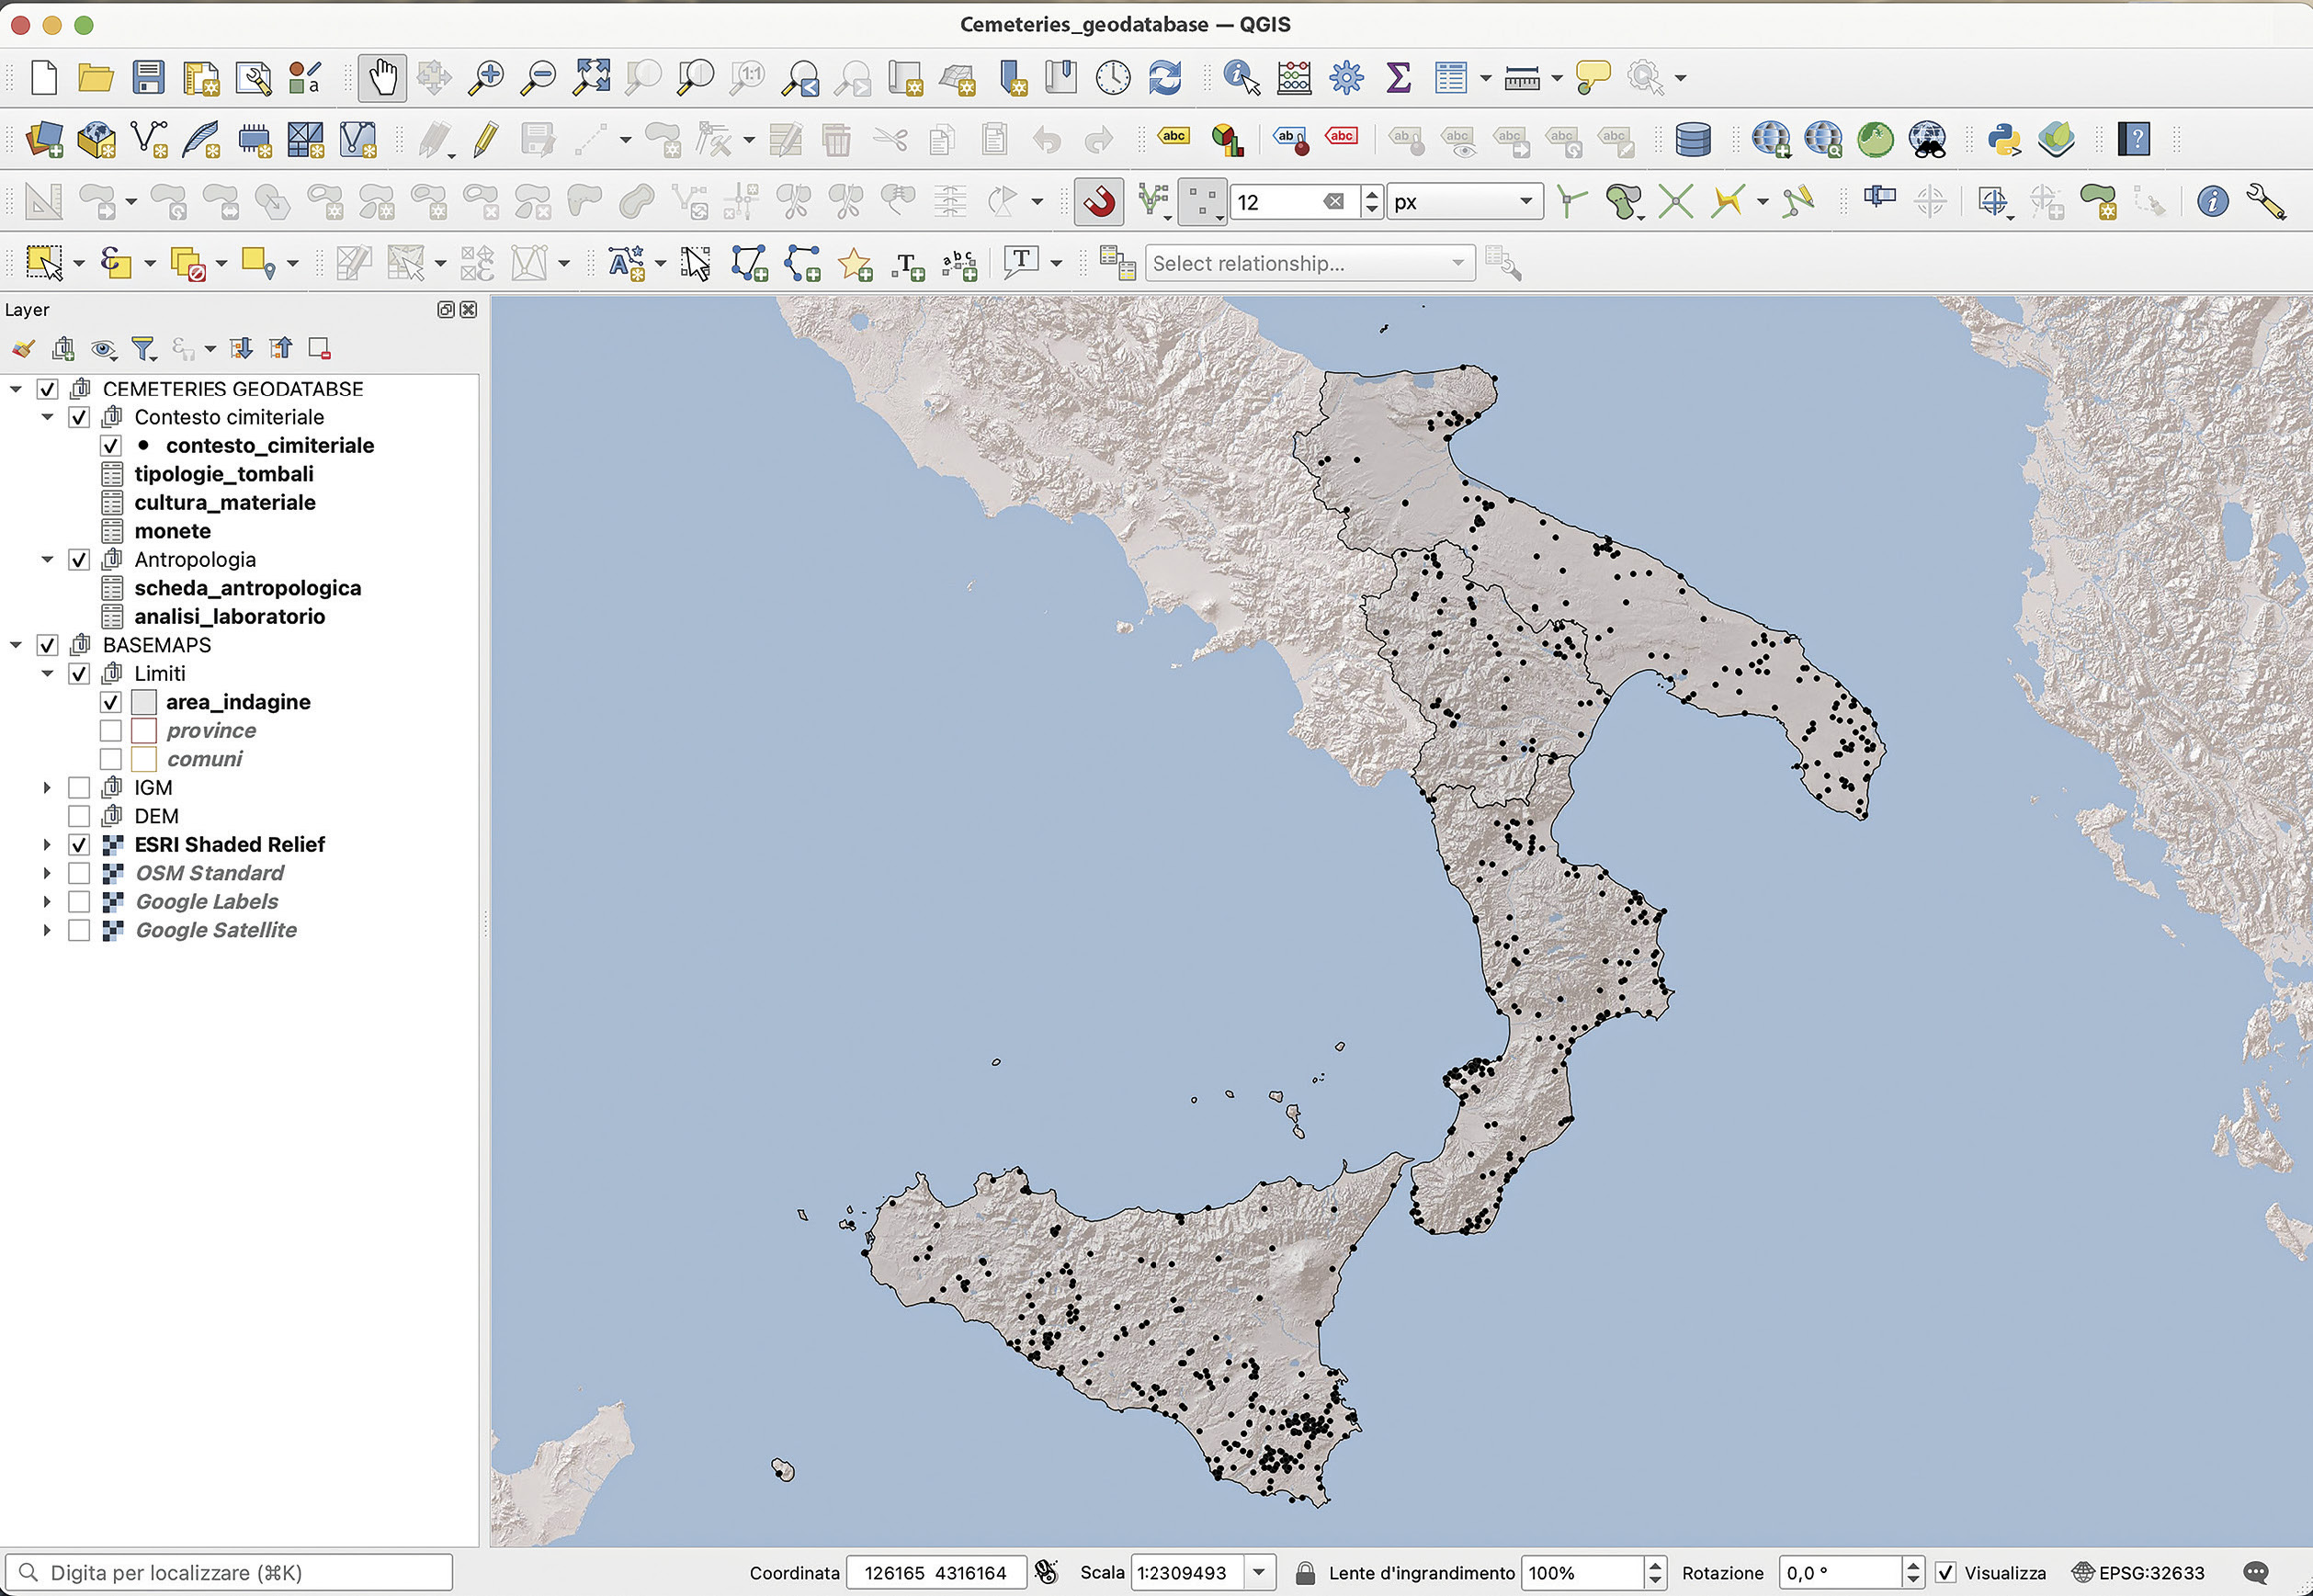Screen dimensions: 2313x1596
Task: Expand the IGM layer group
Action: (x=47, y=788)
